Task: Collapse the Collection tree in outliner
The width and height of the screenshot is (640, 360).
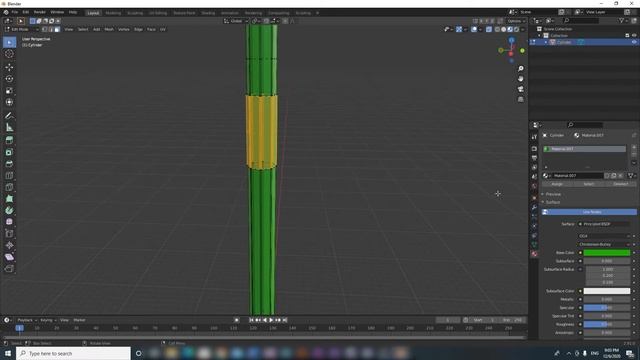Action: [539, 36]
